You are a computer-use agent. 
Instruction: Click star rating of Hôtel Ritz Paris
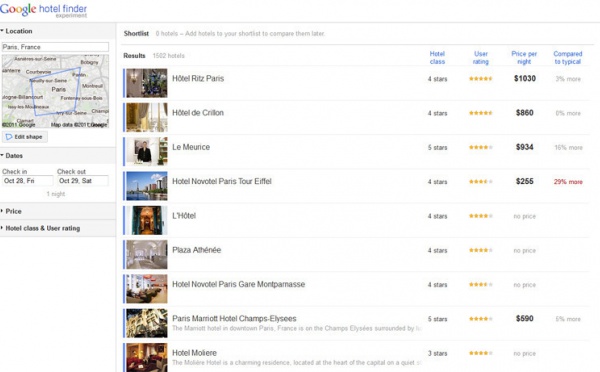[x=481, y=79]
